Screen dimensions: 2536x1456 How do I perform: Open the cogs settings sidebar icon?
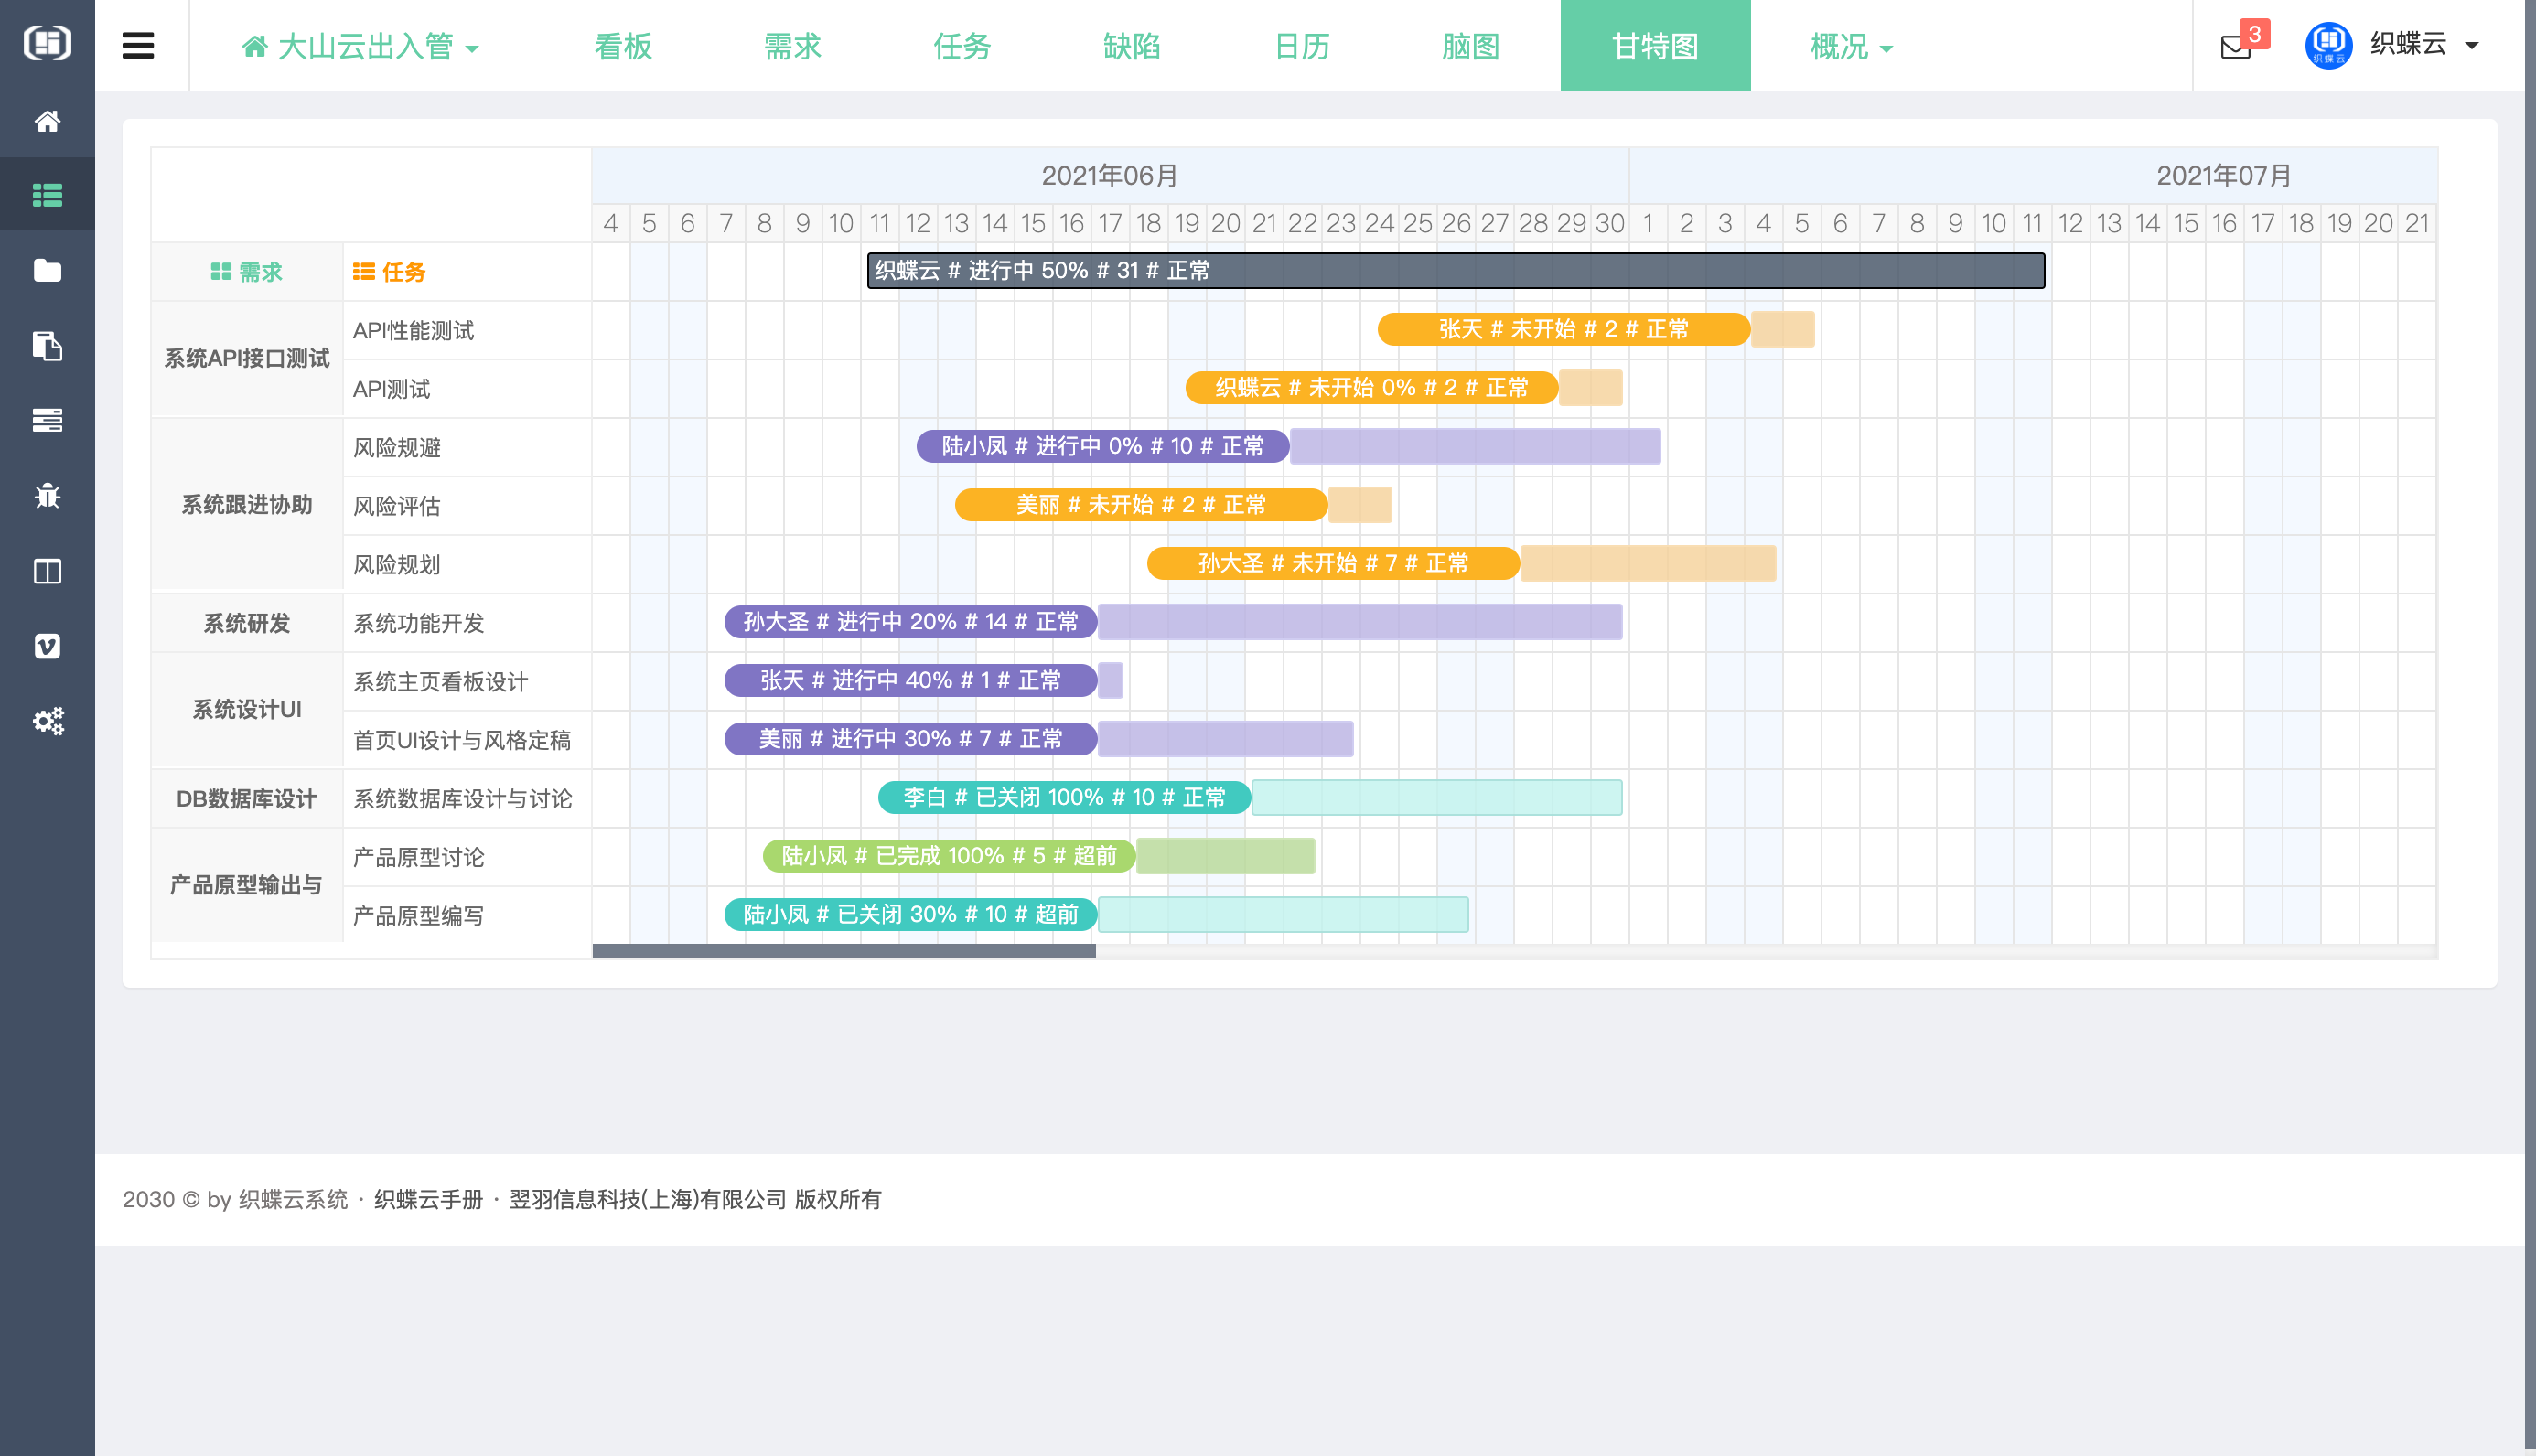[x=47, y=721]
